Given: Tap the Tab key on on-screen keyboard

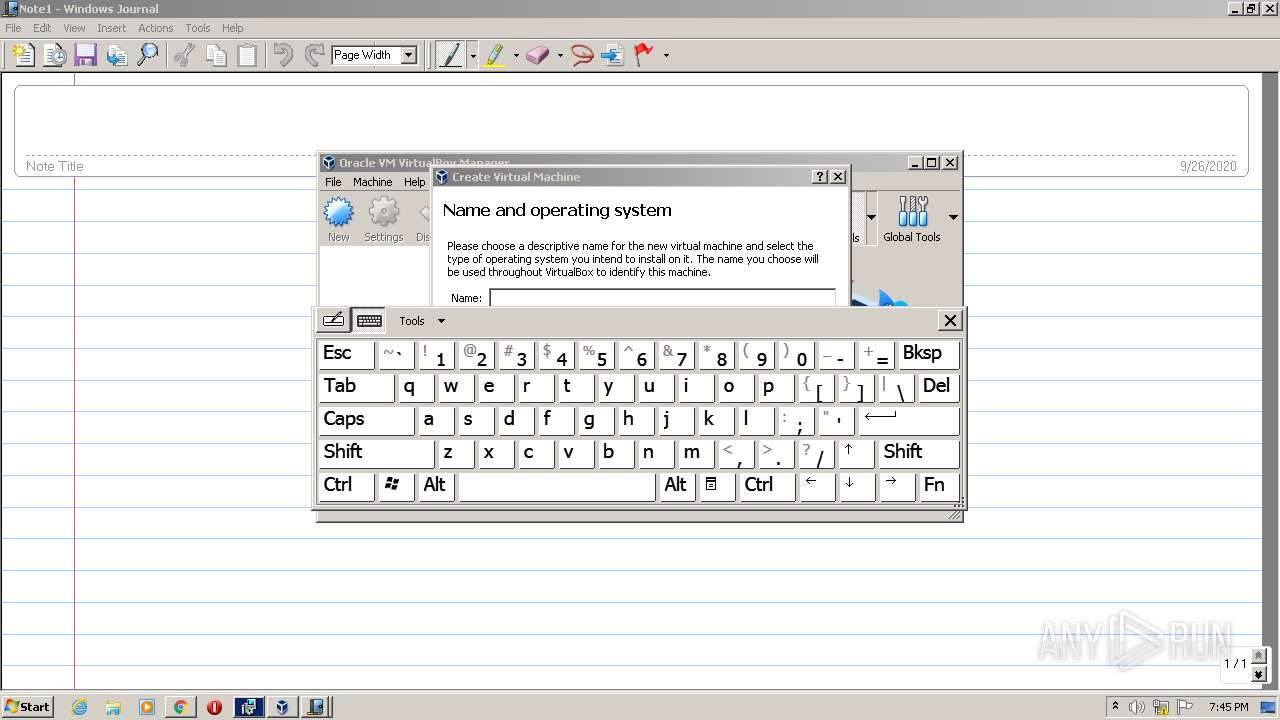Looking at the screenshot, I should coord(357,387).
